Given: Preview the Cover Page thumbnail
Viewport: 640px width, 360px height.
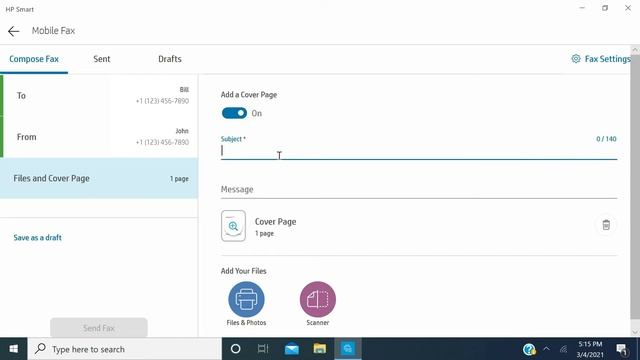Looking at the screenshot, I should tap(233, 226).
